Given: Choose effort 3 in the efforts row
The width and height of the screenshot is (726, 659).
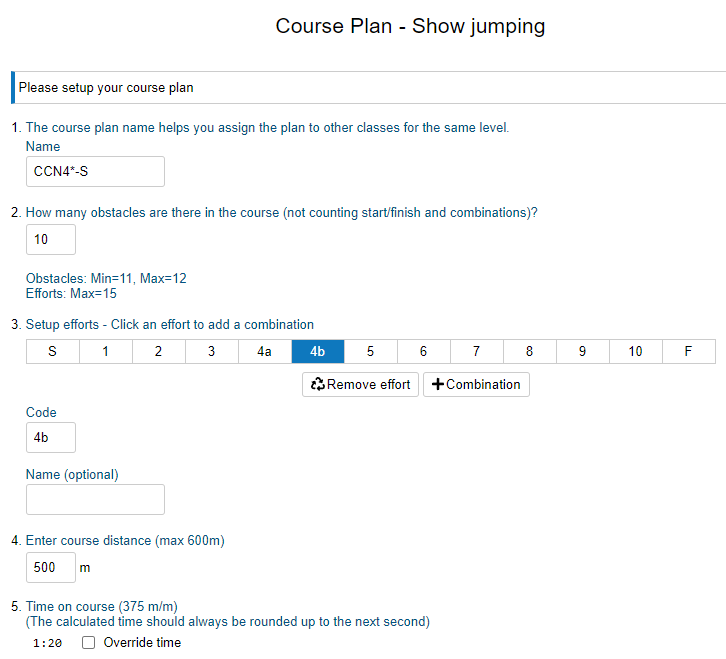Looking at the screenshot, I should [x=211, y=352].
